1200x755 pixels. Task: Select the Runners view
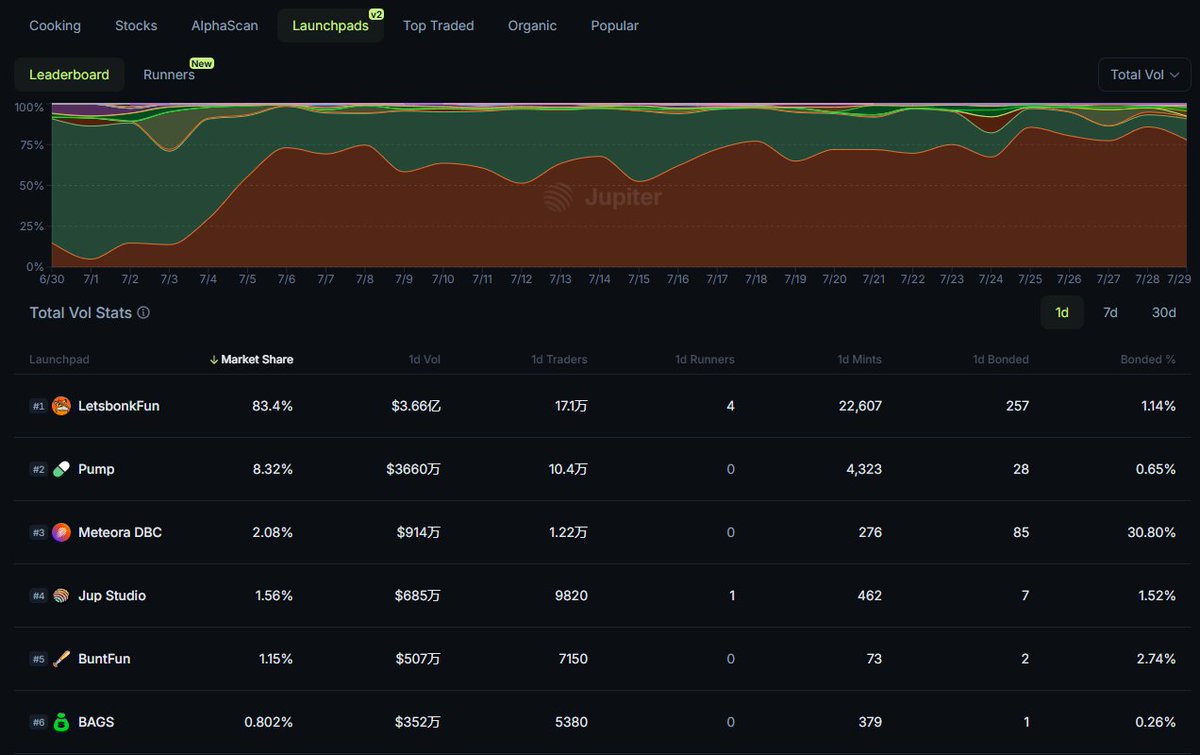(168, 74)
